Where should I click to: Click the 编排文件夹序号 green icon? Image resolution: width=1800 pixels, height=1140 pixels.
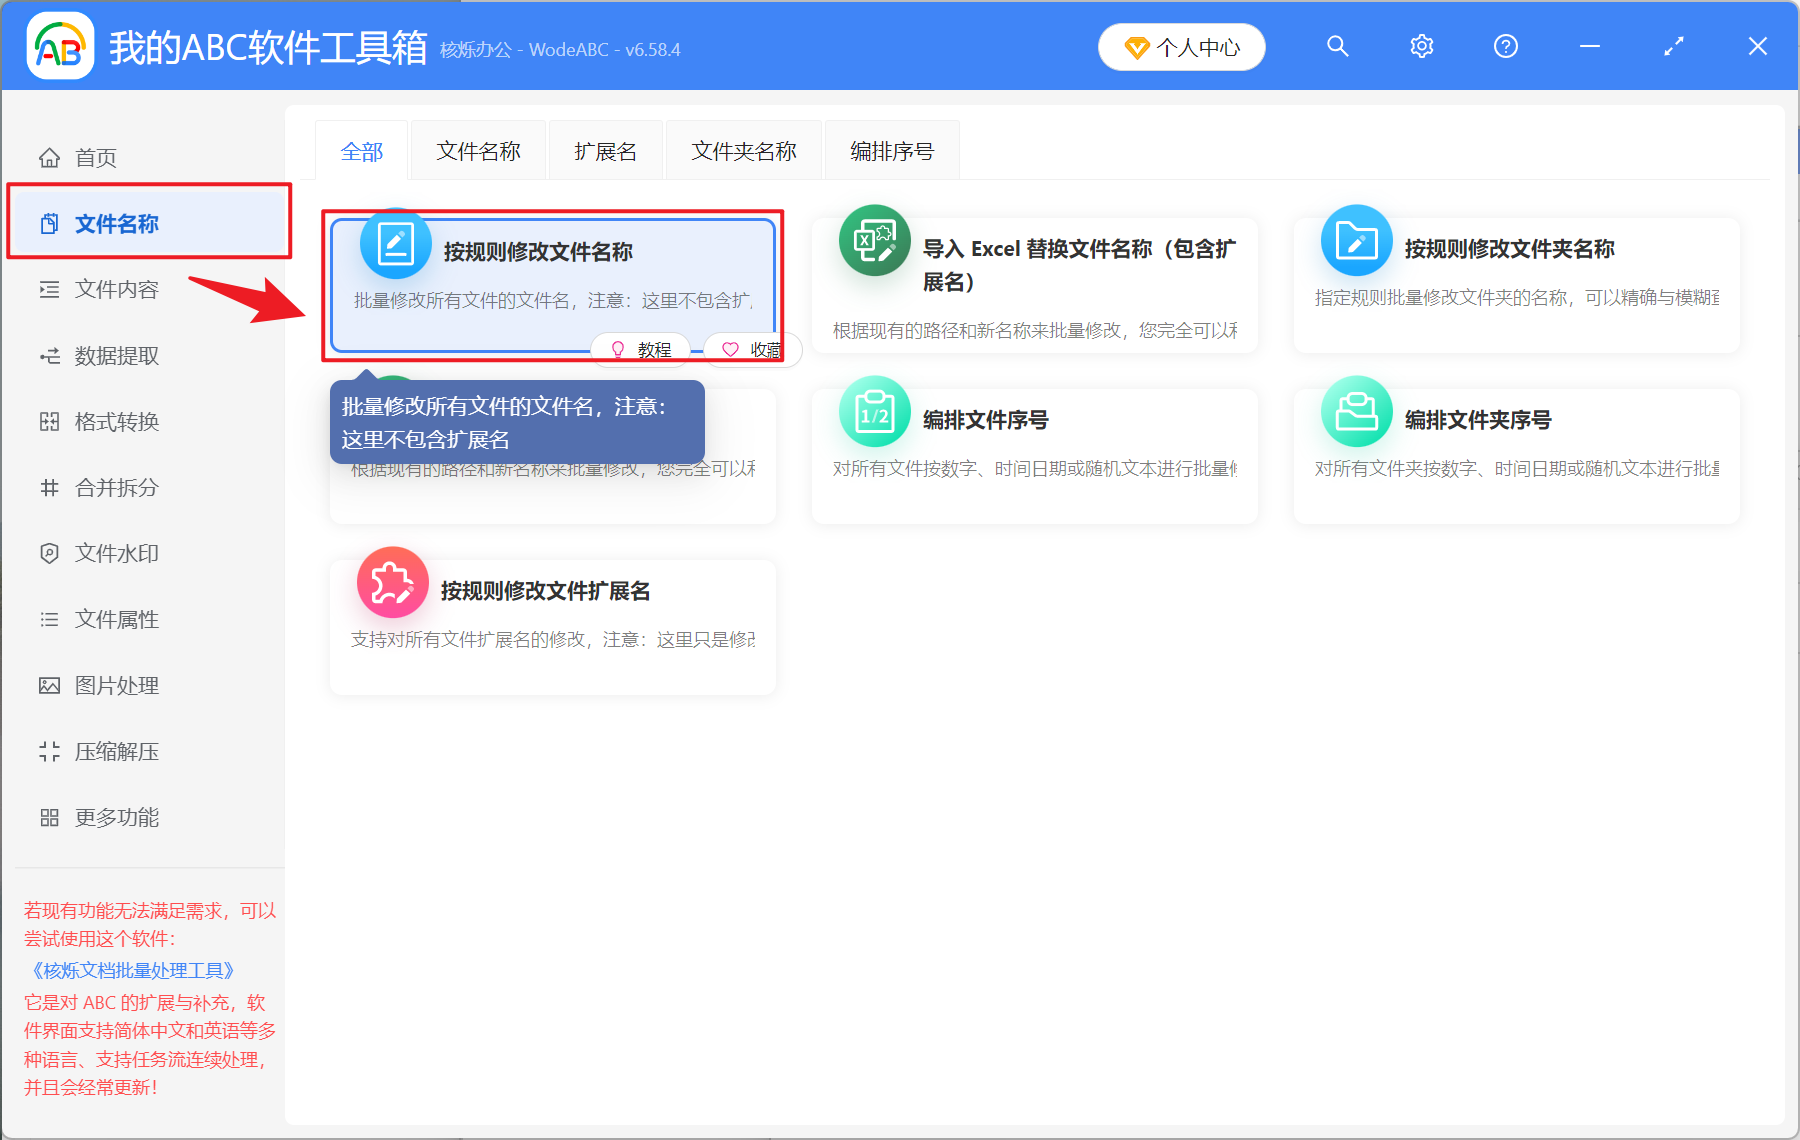pos(1356,412)
